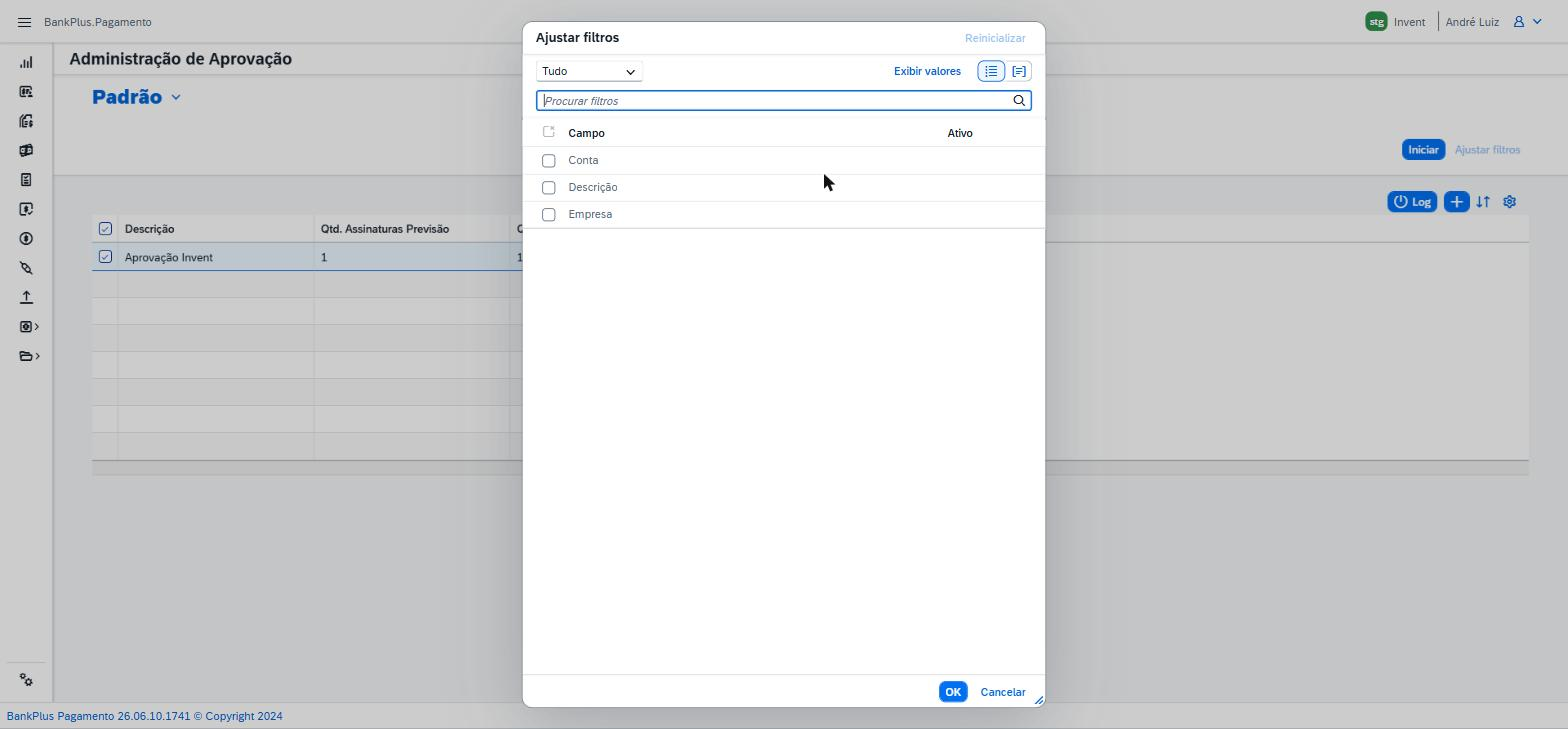Open the bar chart sidebar icon

[26, 62]
